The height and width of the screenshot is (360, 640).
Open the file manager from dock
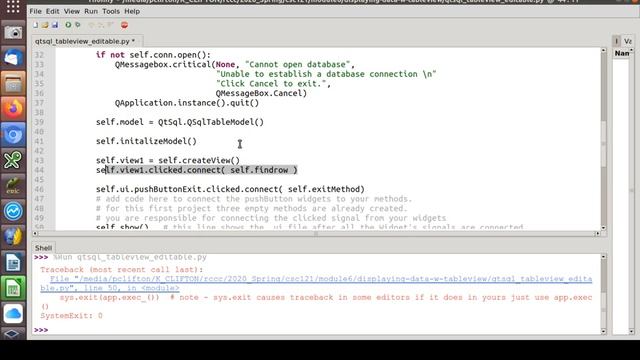13,84
